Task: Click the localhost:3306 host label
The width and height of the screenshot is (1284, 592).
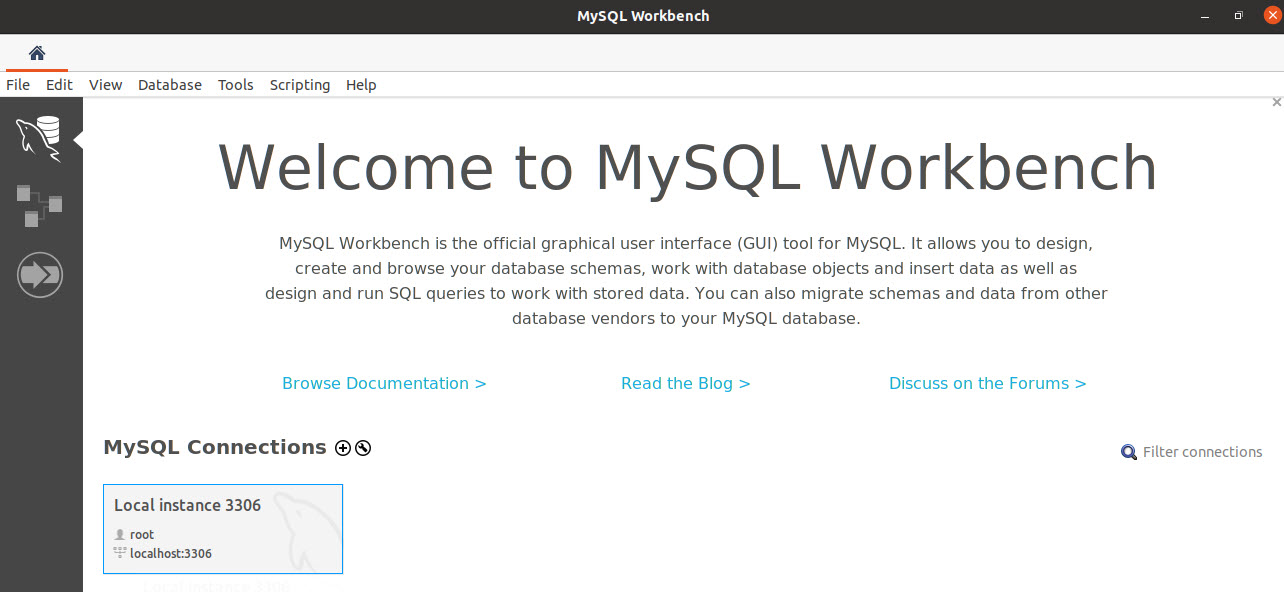Action: pos(171,553)
